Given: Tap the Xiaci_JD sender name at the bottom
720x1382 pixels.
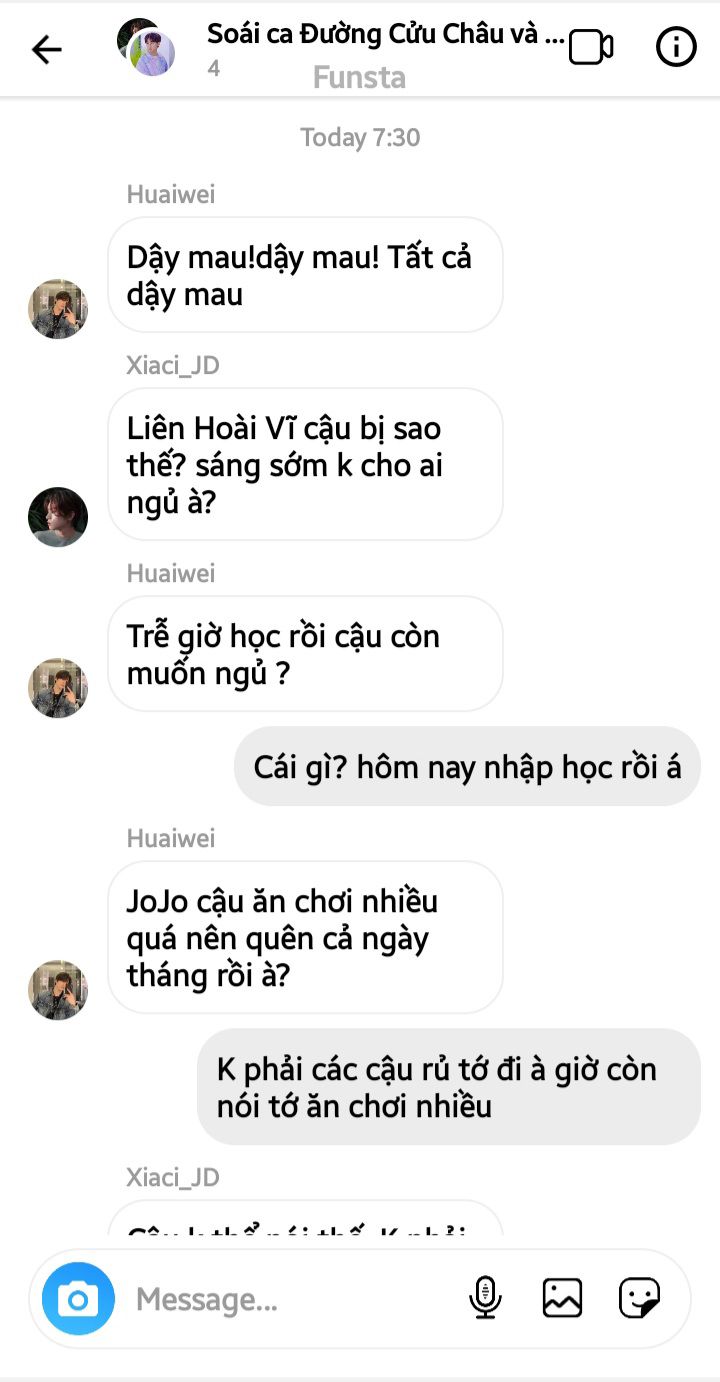Looking at the screenshot, I should pyautogui.click(x=173, y=1177).
